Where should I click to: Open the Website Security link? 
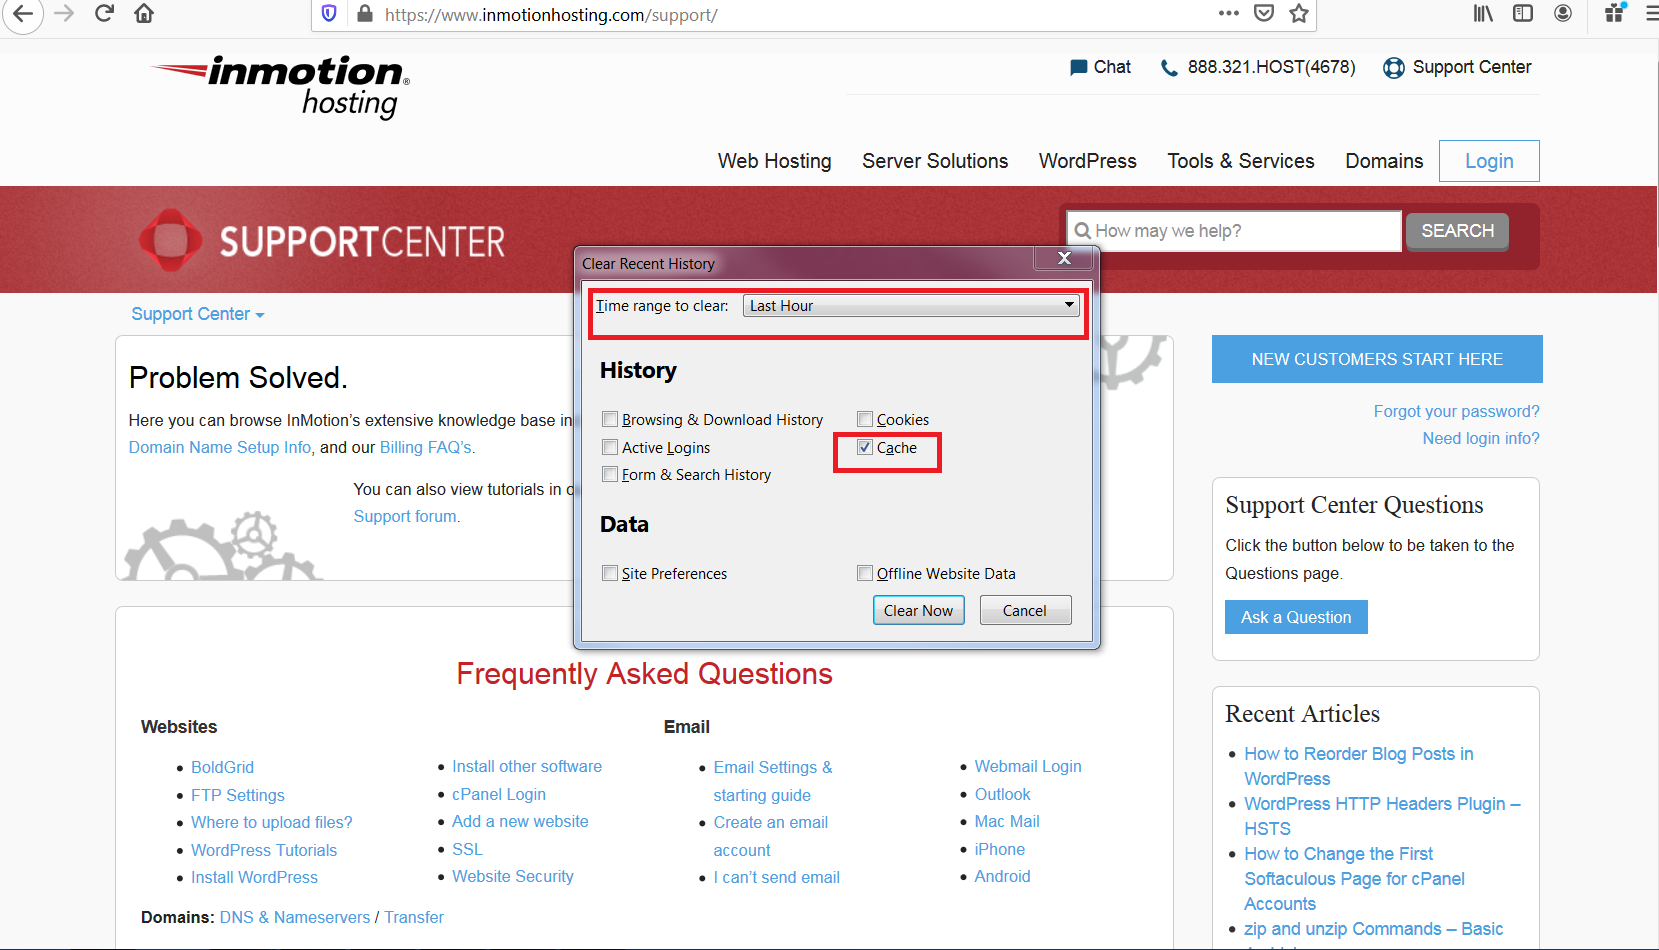pos(513,876)
